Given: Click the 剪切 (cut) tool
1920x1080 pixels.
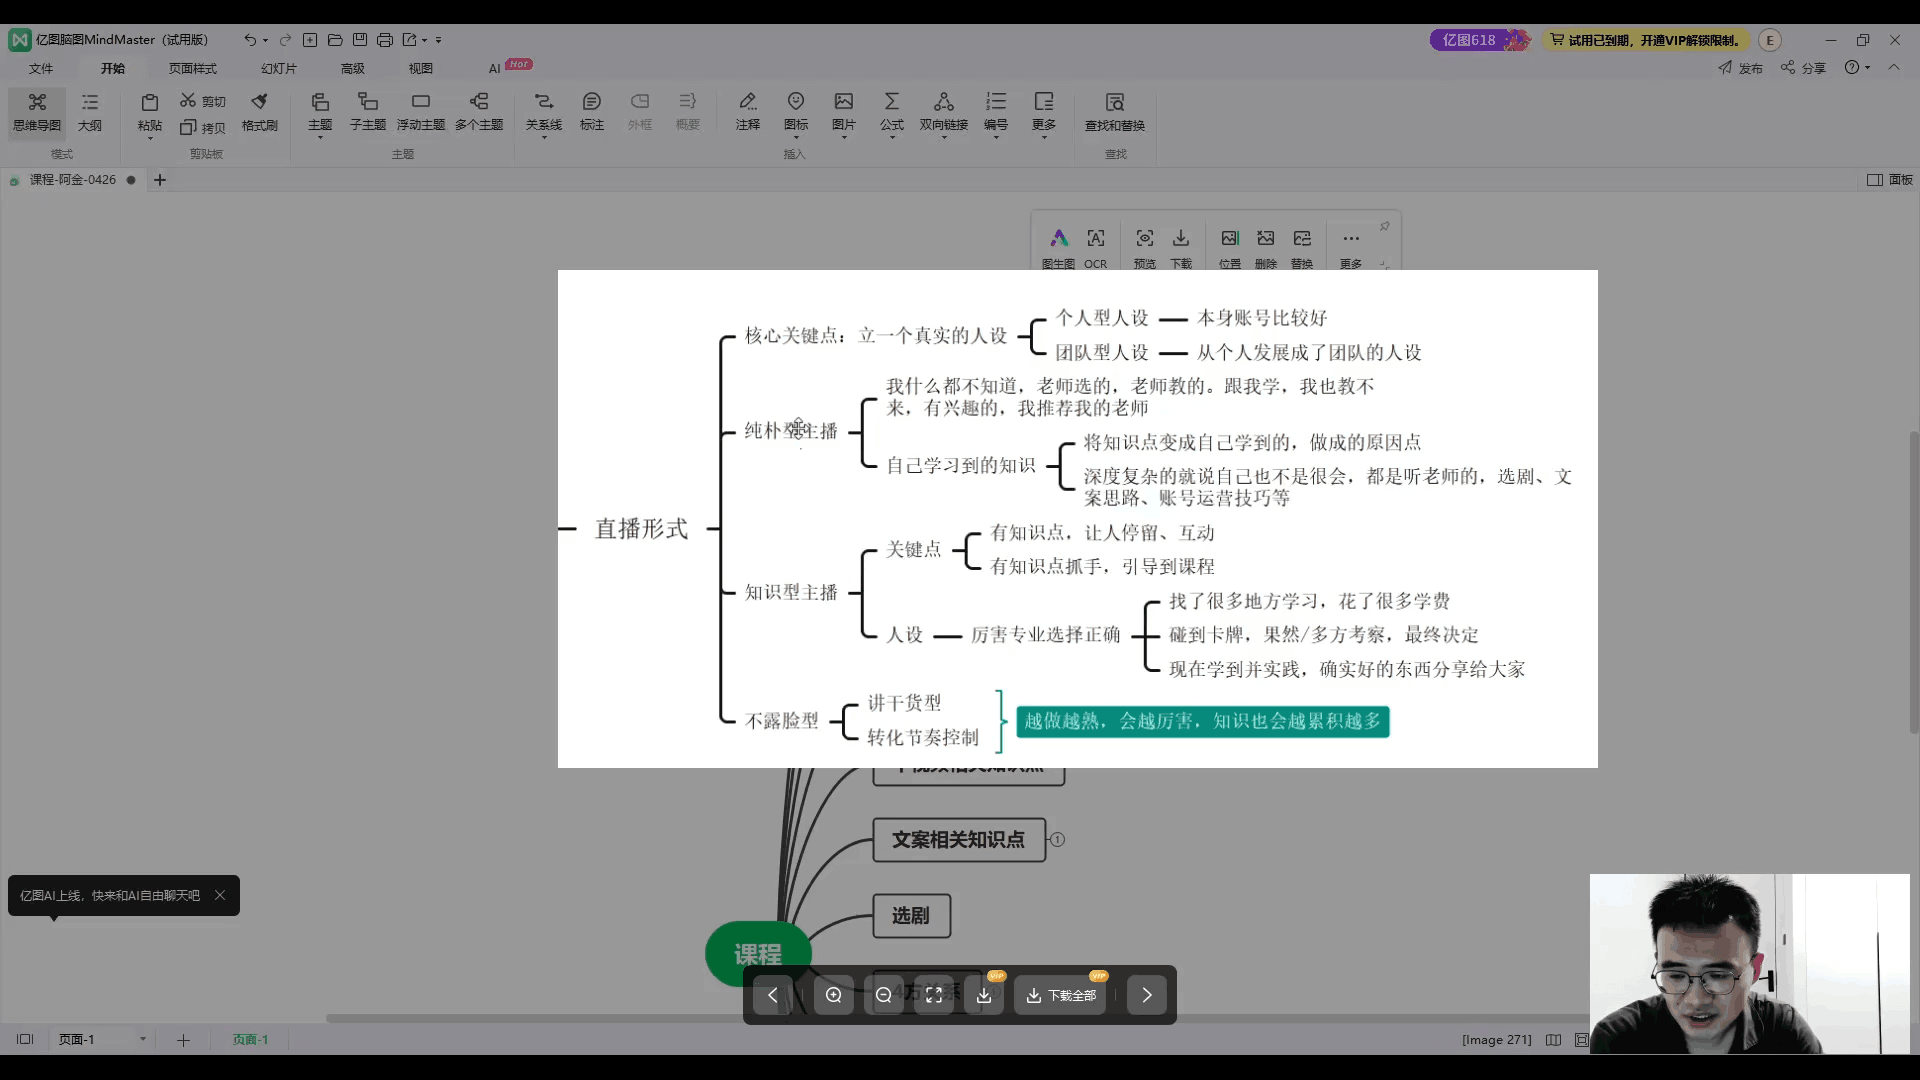Looking at the screenshot, I should (x=203, y=101).
